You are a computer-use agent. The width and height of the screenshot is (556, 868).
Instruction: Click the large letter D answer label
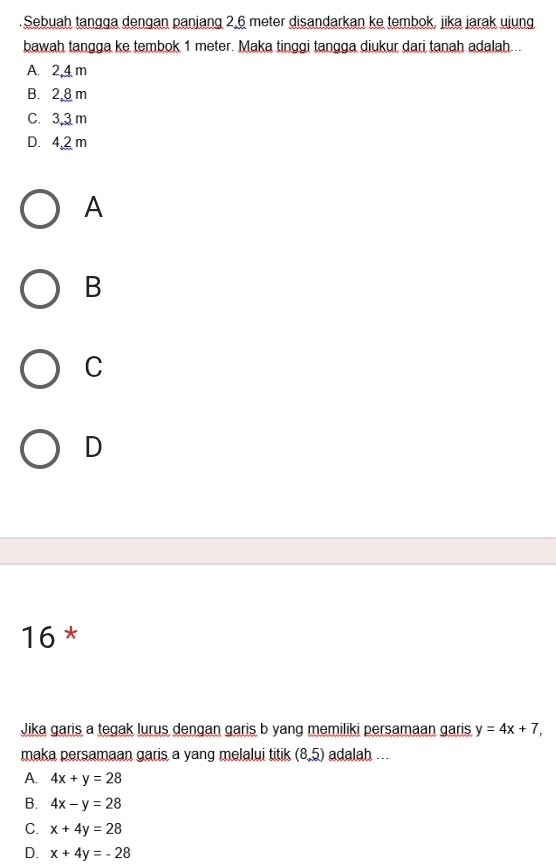coord(94,447)
